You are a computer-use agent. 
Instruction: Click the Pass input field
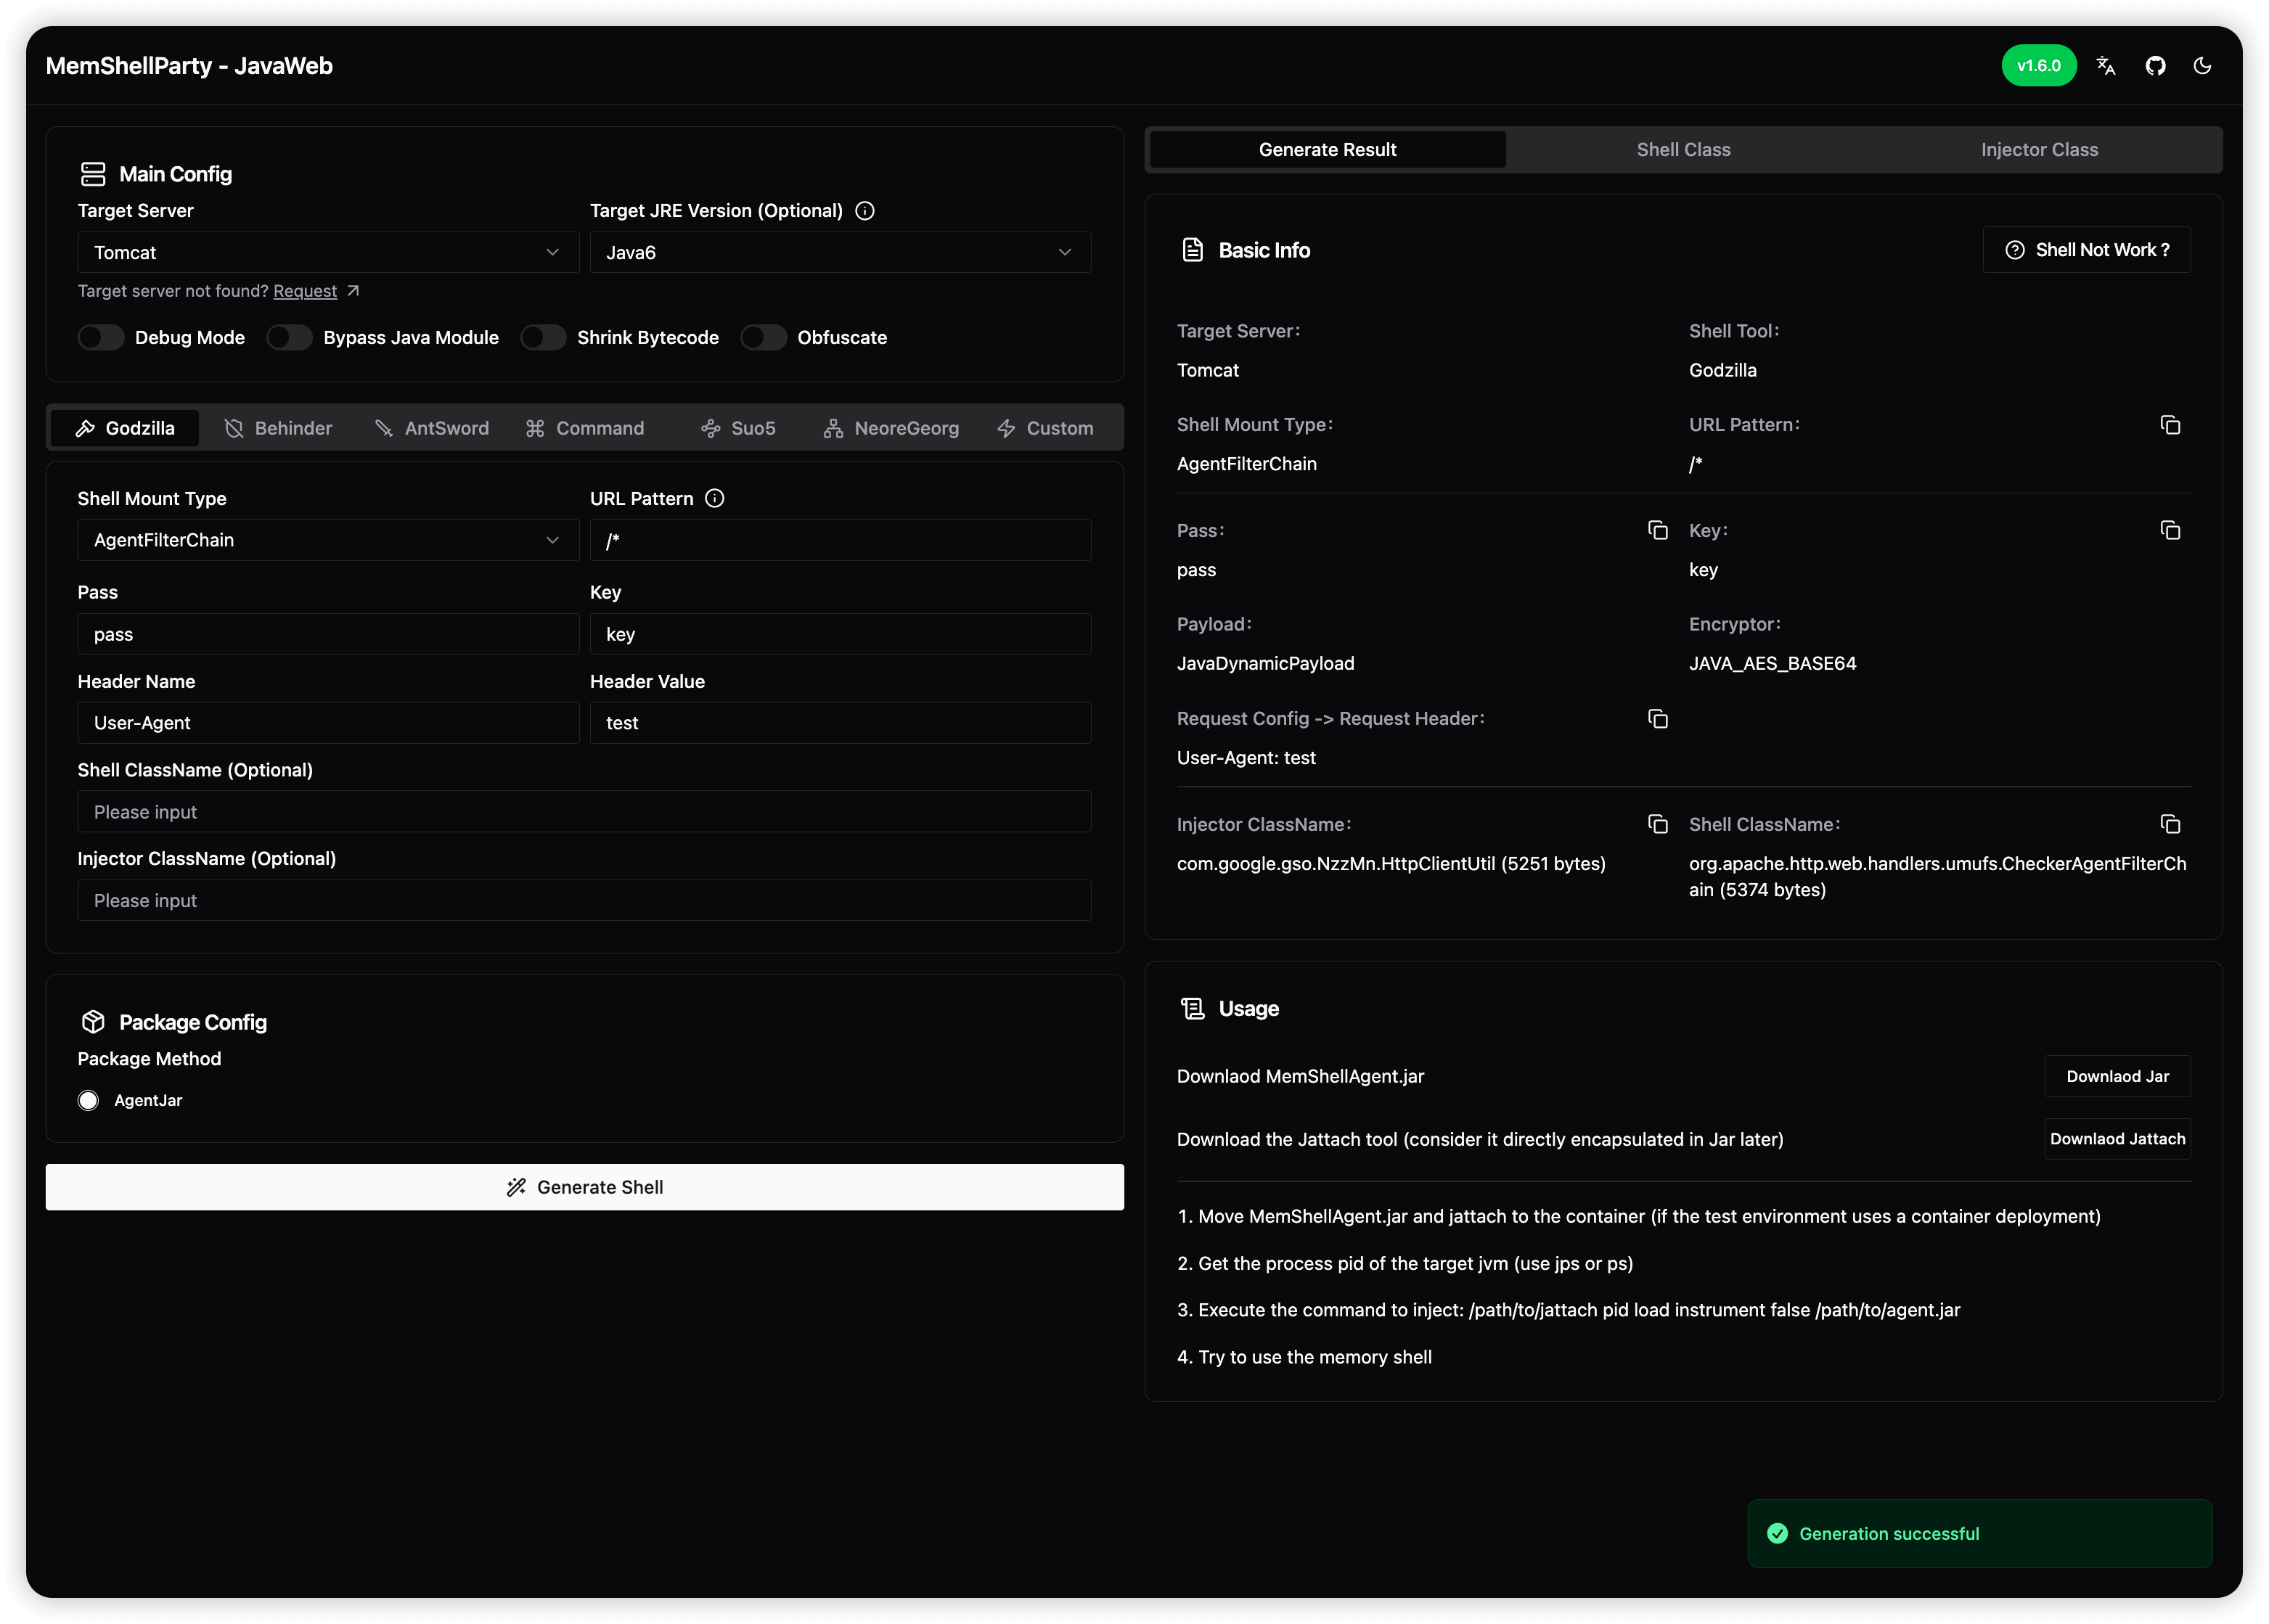click(328, 634)
